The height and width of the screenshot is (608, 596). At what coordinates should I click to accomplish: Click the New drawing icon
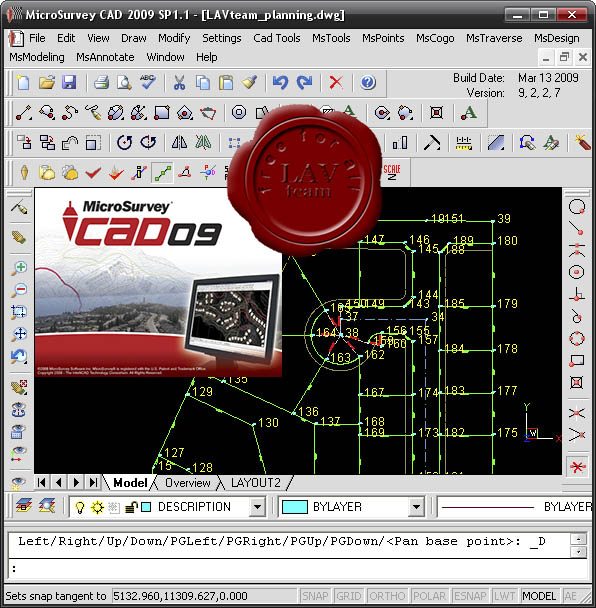point(23,83)
